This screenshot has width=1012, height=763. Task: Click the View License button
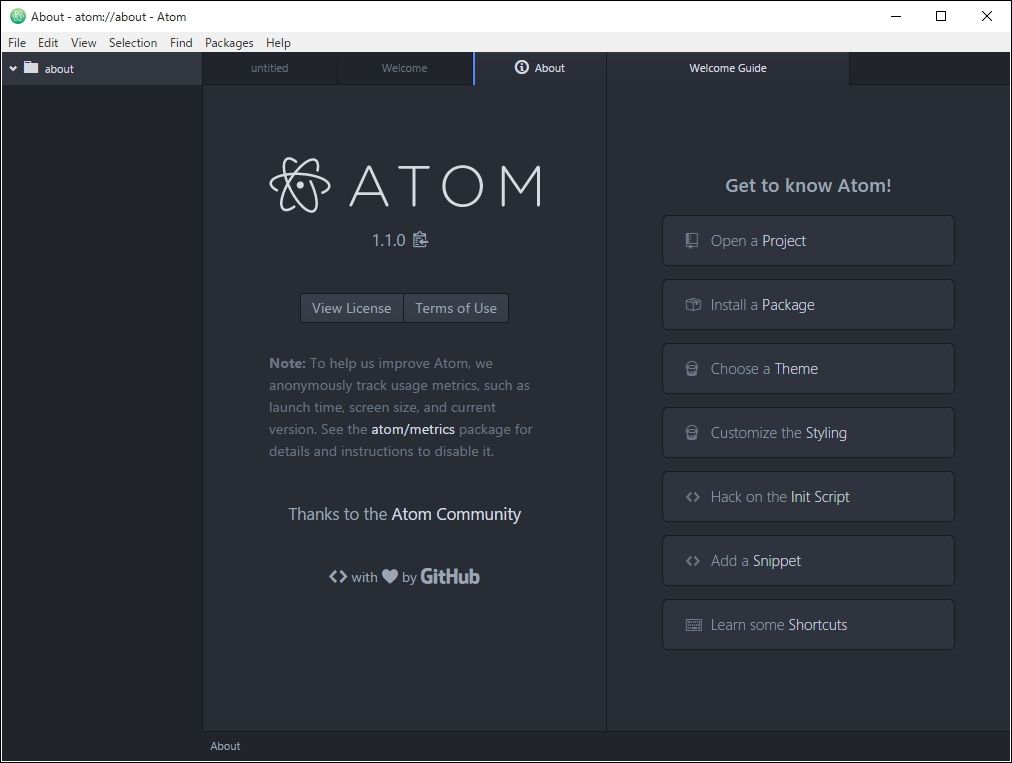tap(351, 308)
